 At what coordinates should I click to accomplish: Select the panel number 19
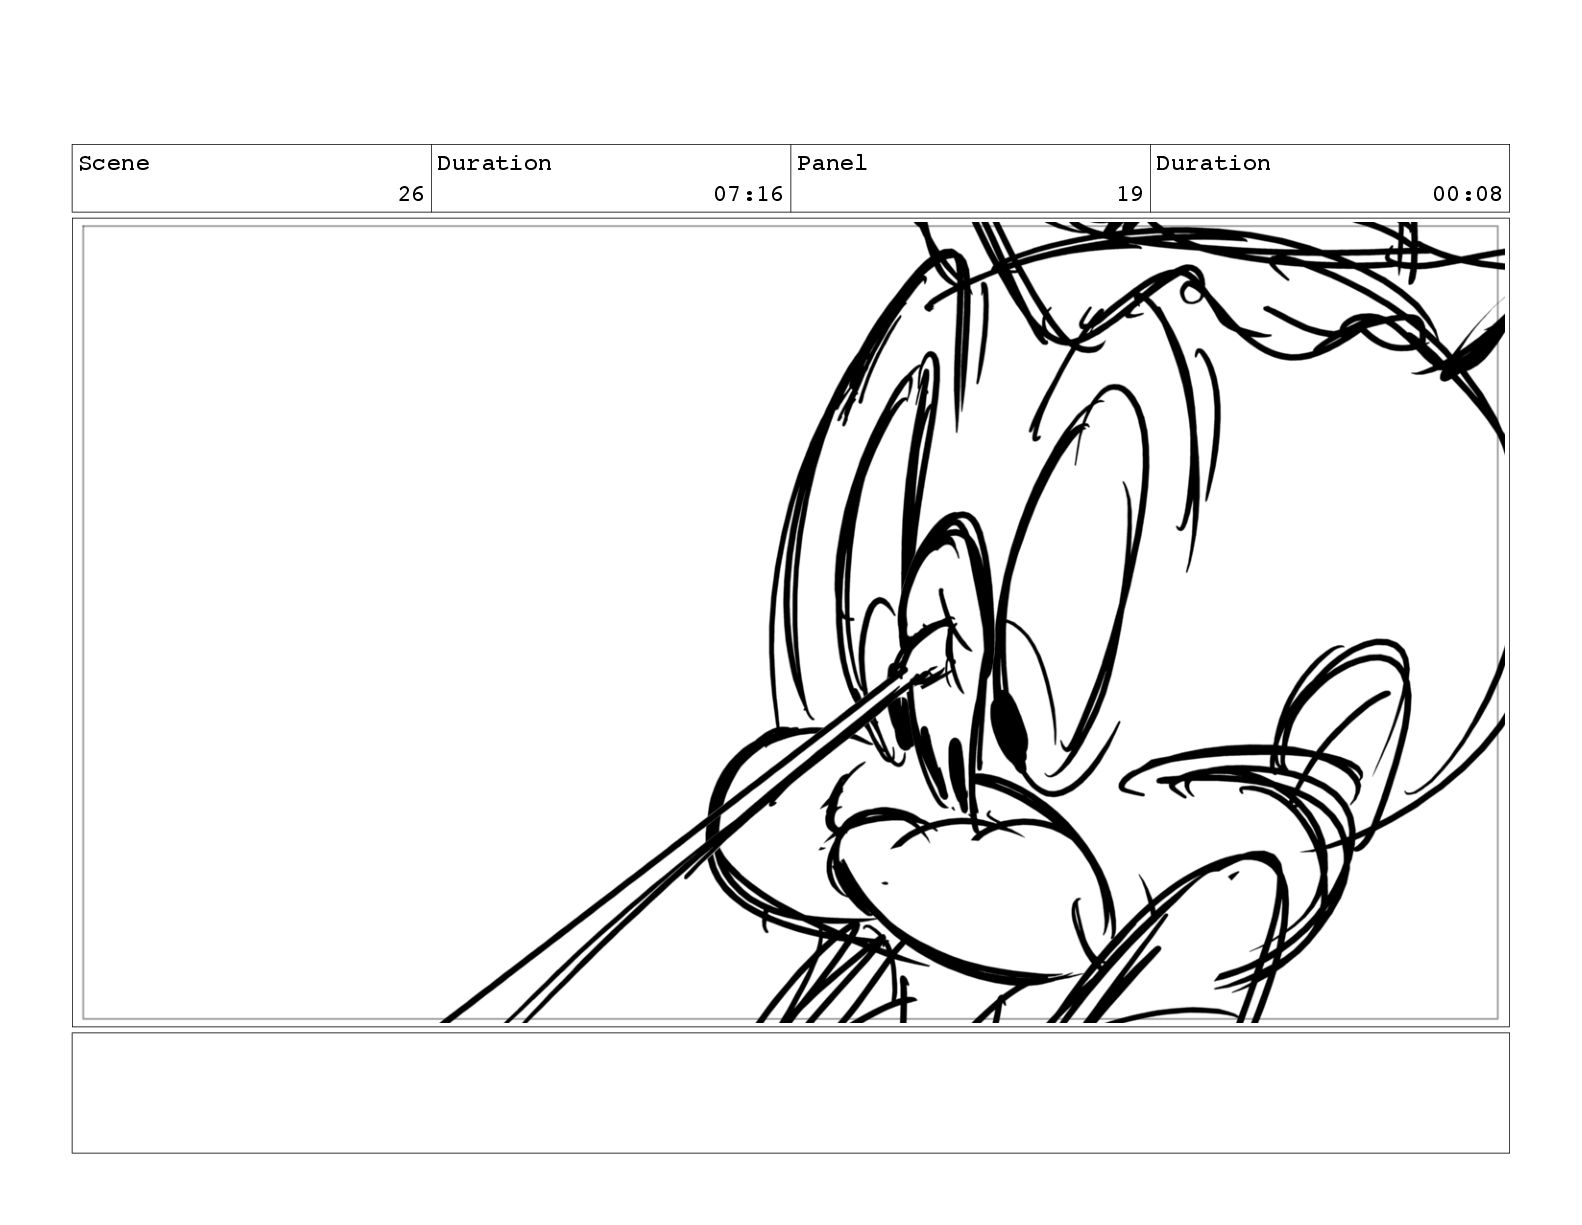point(1130,194)
